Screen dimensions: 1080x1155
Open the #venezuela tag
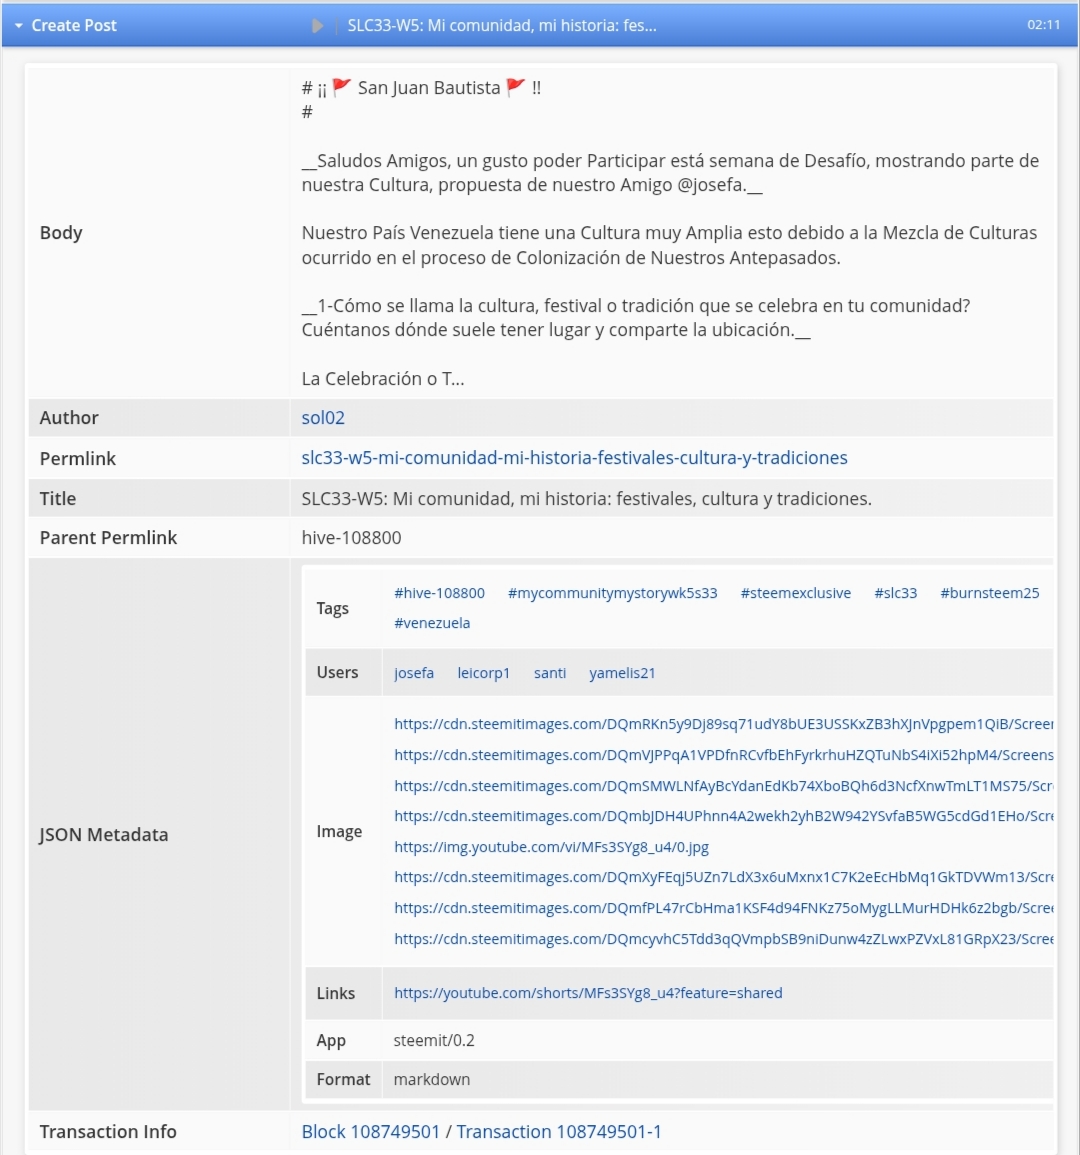(x=432, y=623)
